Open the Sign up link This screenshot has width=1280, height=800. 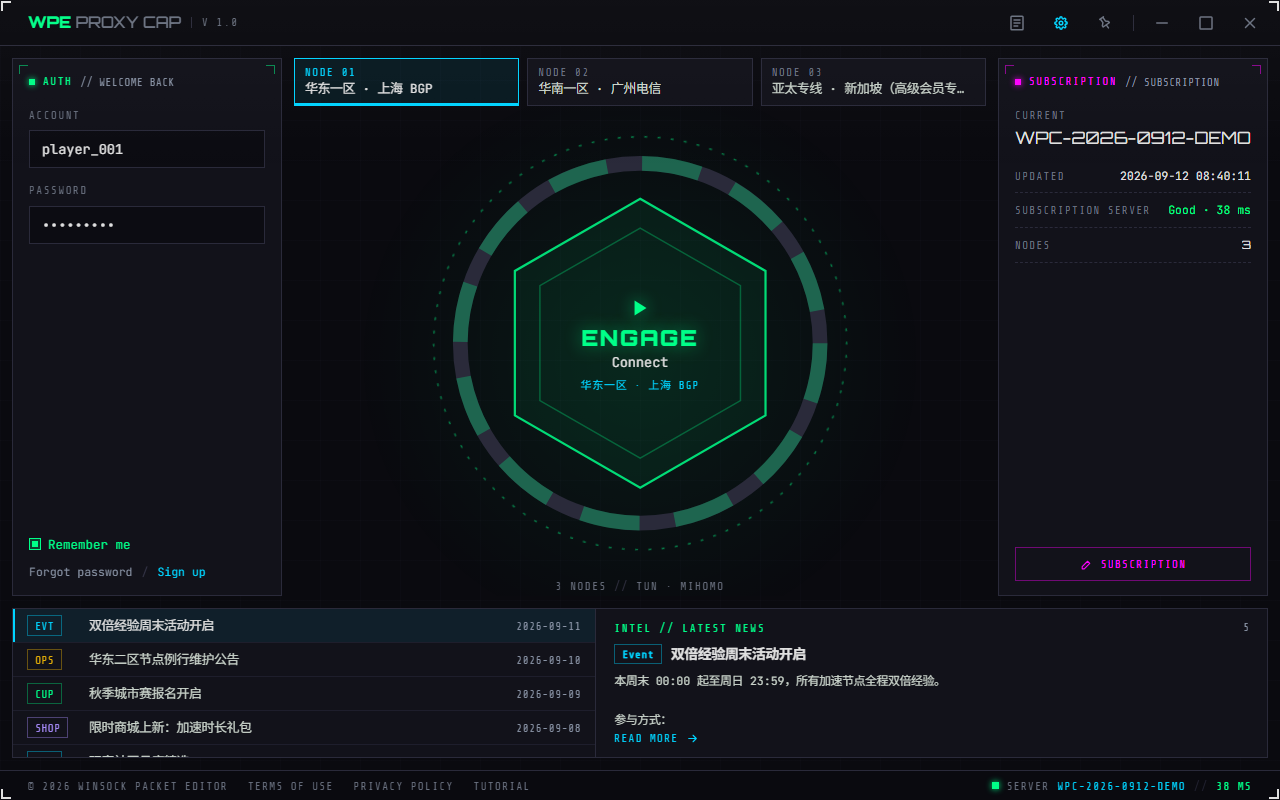(181, 572)
